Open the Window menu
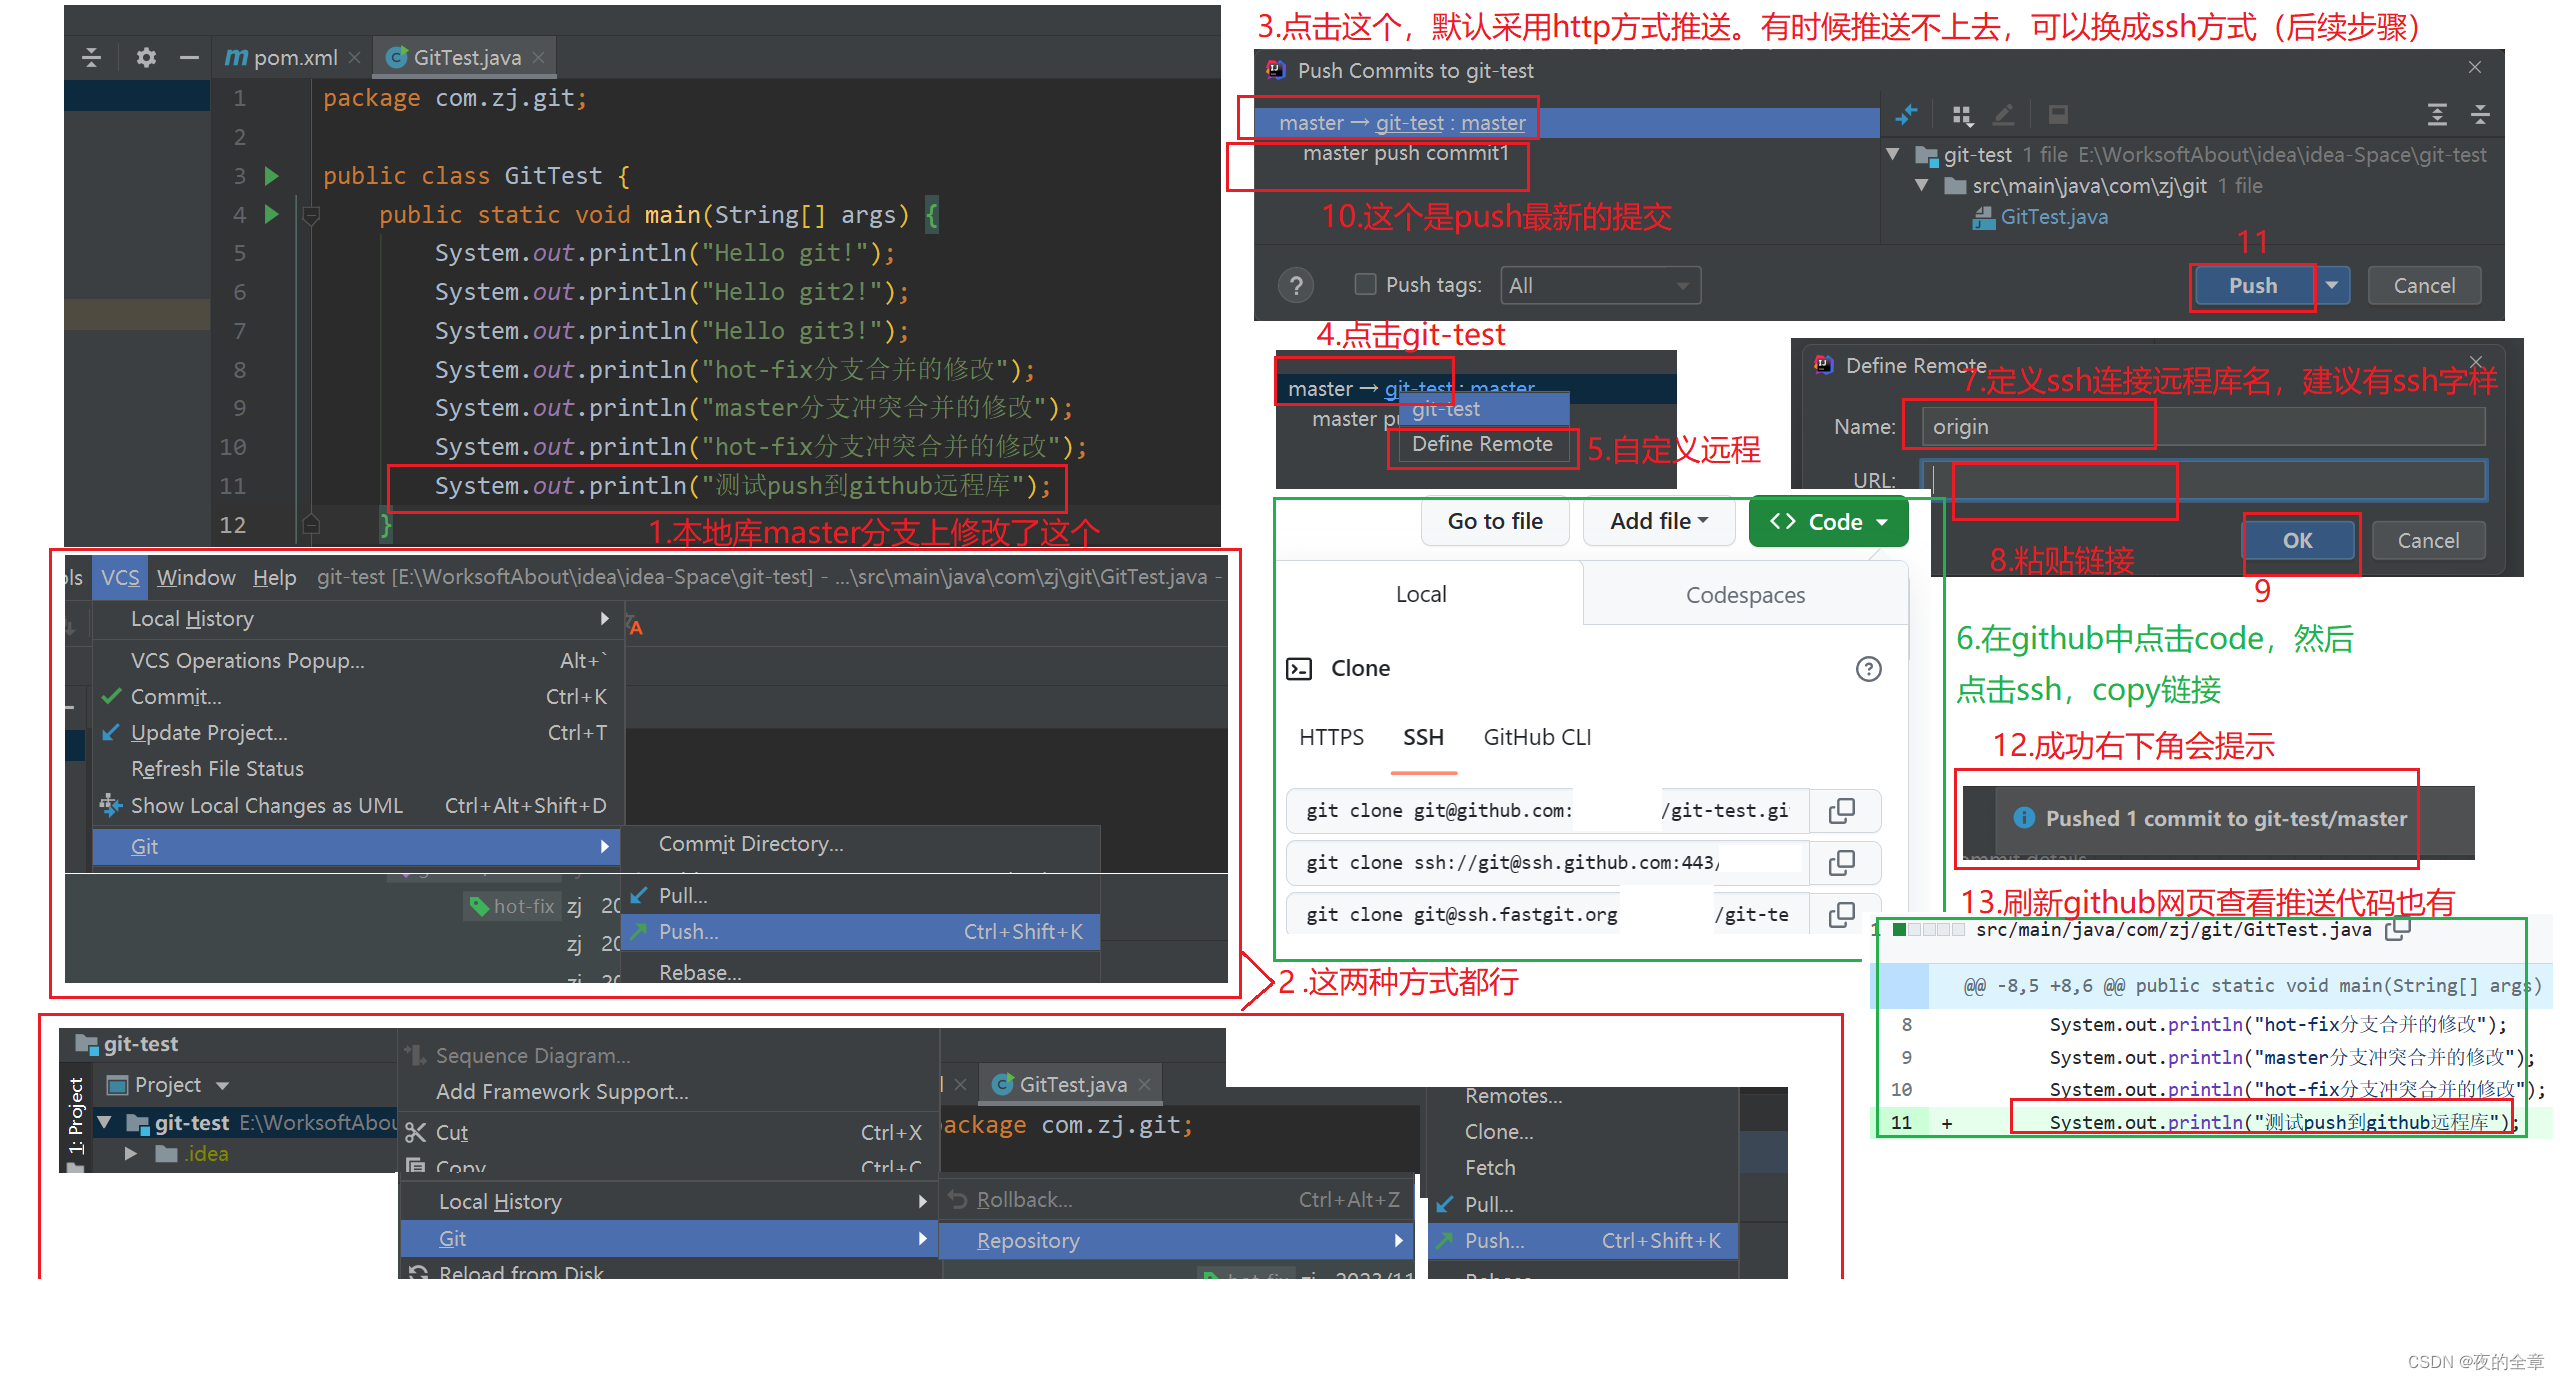The width and height of the screenshot is (2560, 1380). 196,578
